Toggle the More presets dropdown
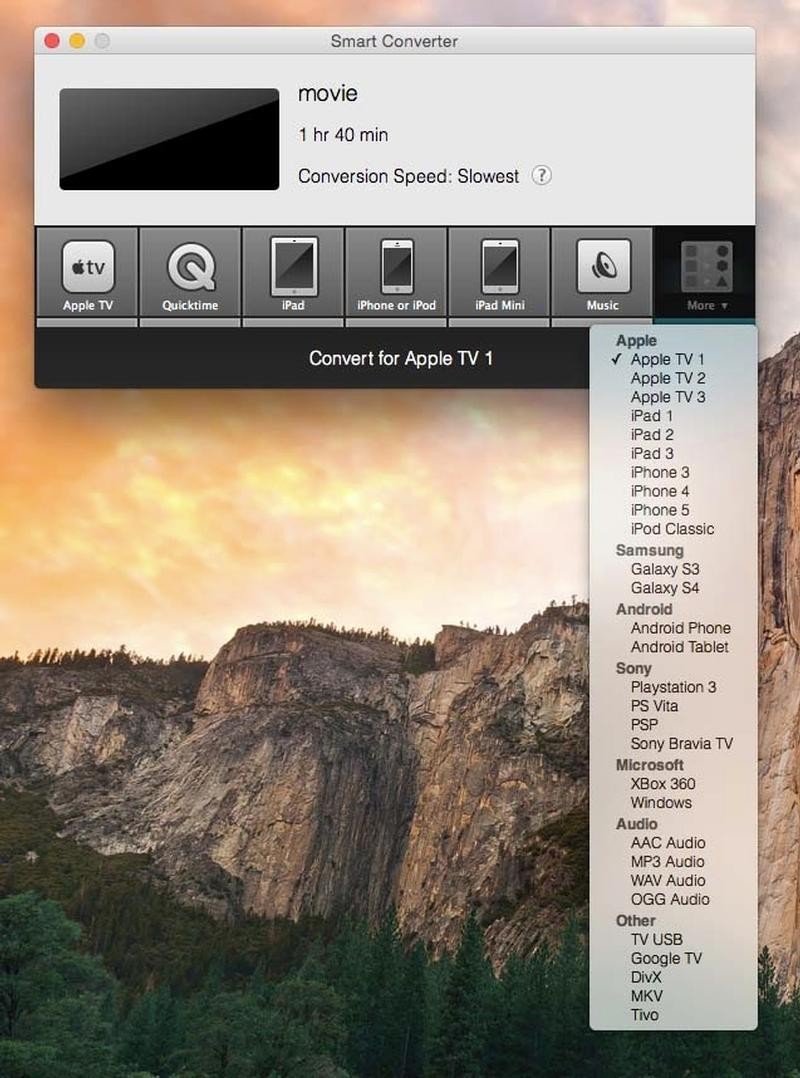This screenshot has width=800, height=1078. [706, 275]
